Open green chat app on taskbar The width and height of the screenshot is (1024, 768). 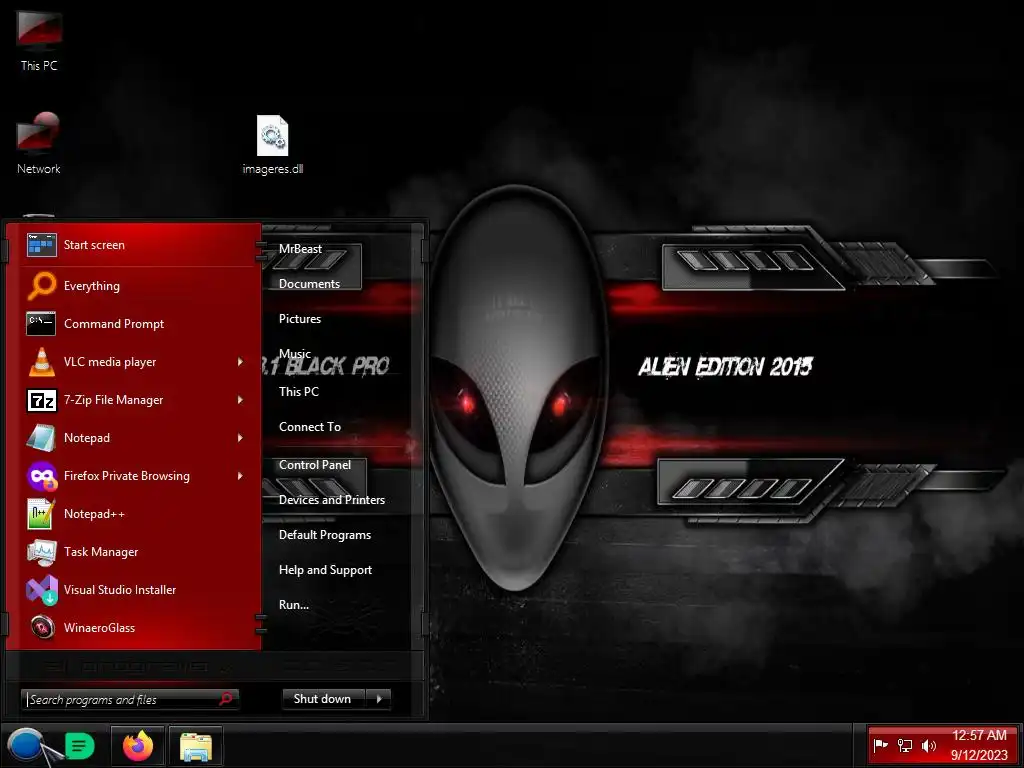[80, 746]
